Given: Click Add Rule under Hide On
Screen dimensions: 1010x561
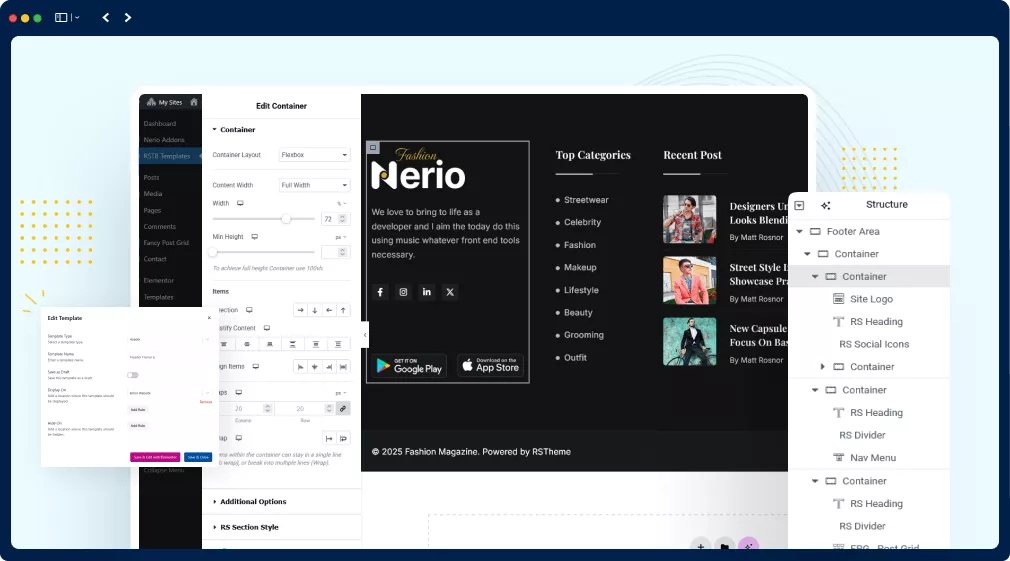Looking at the screenshot, I should click(x=138, y=426).
